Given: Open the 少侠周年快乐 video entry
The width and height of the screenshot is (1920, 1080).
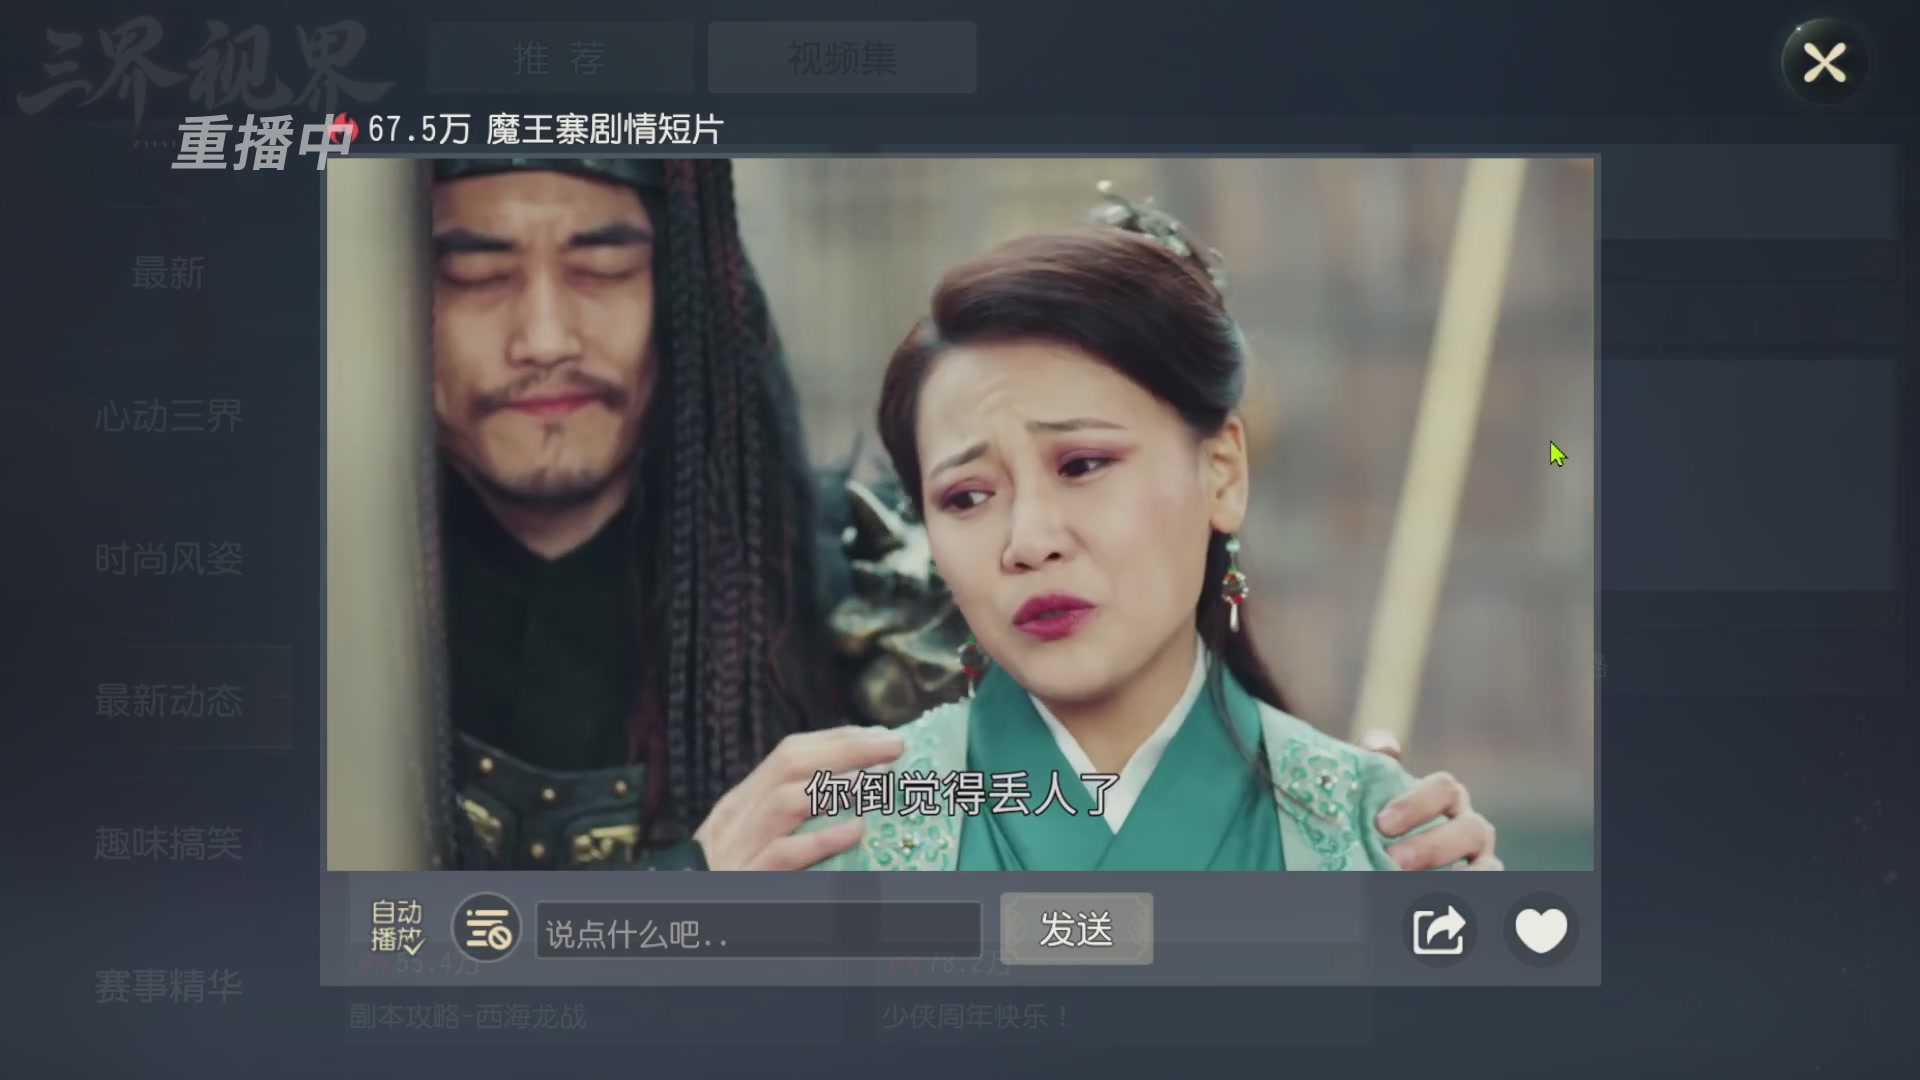Looking at the screenshot, I should (975, 1017).
